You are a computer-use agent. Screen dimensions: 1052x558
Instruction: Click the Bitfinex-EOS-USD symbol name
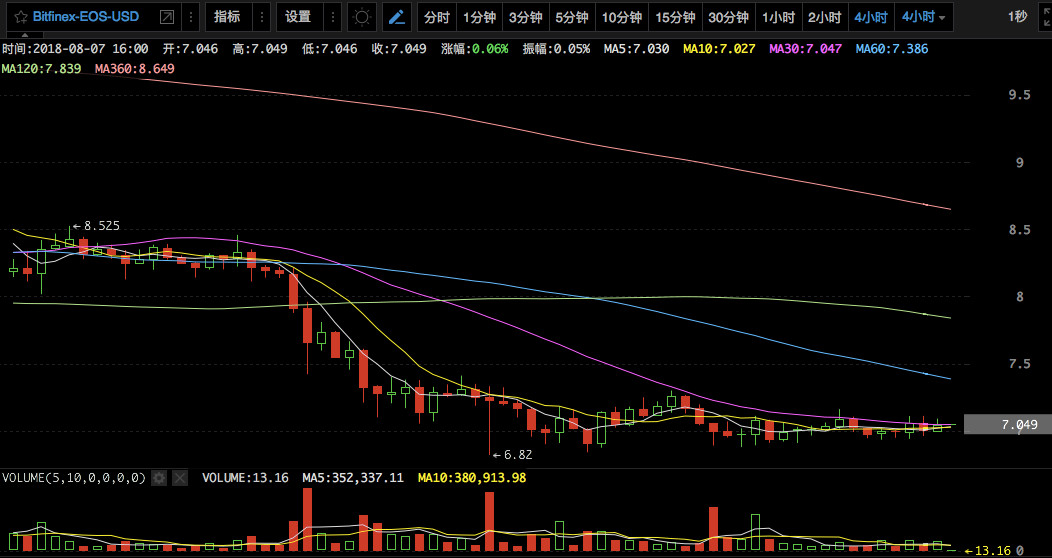pos(86,17)
